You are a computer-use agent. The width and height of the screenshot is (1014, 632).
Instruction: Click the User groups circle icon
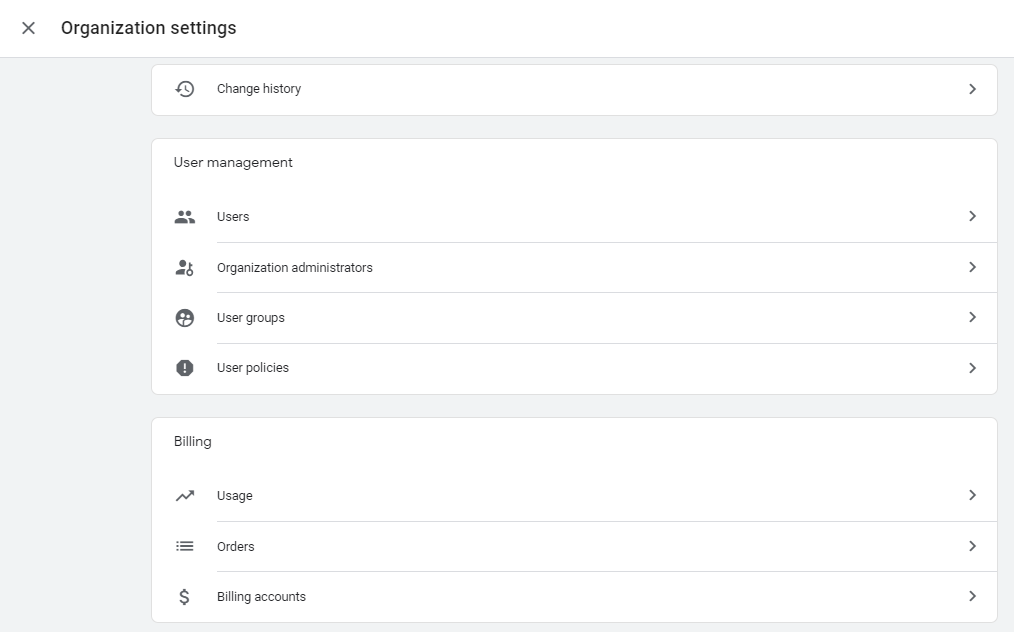click(x=184, y=318)
